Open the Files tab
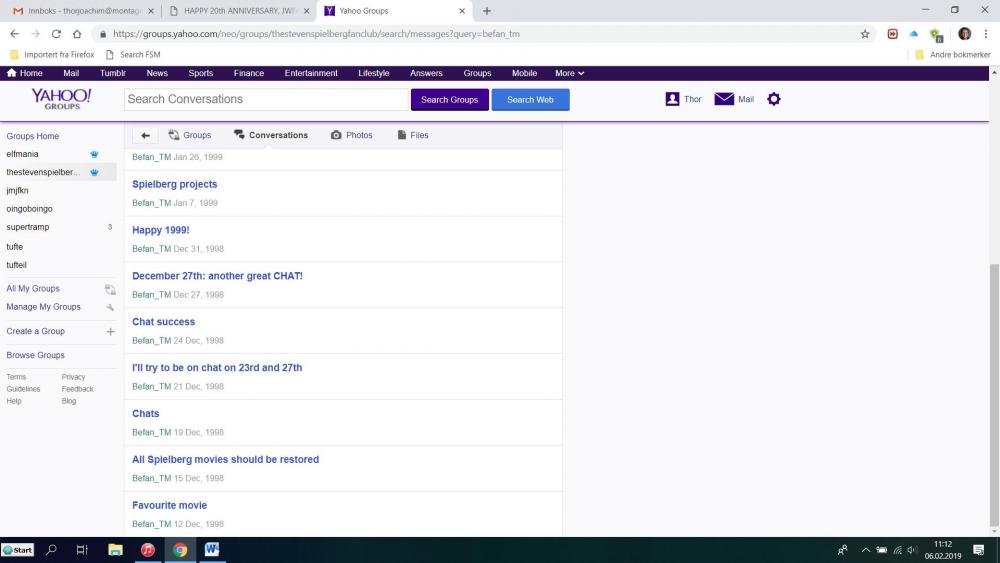This screenshot has height=563, width=1000. coord(413,135)
